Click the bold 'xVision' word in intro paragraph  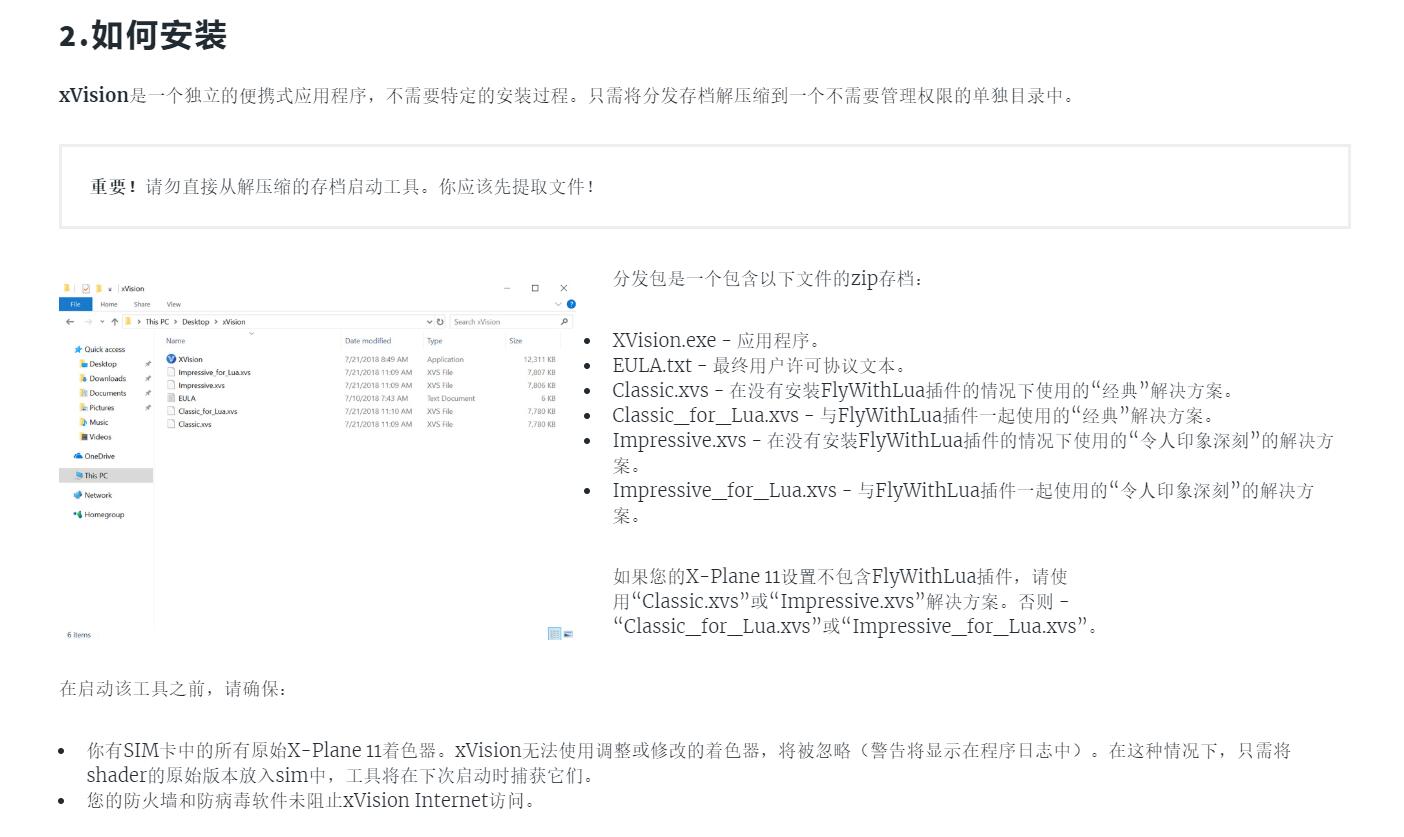[94, 96]
